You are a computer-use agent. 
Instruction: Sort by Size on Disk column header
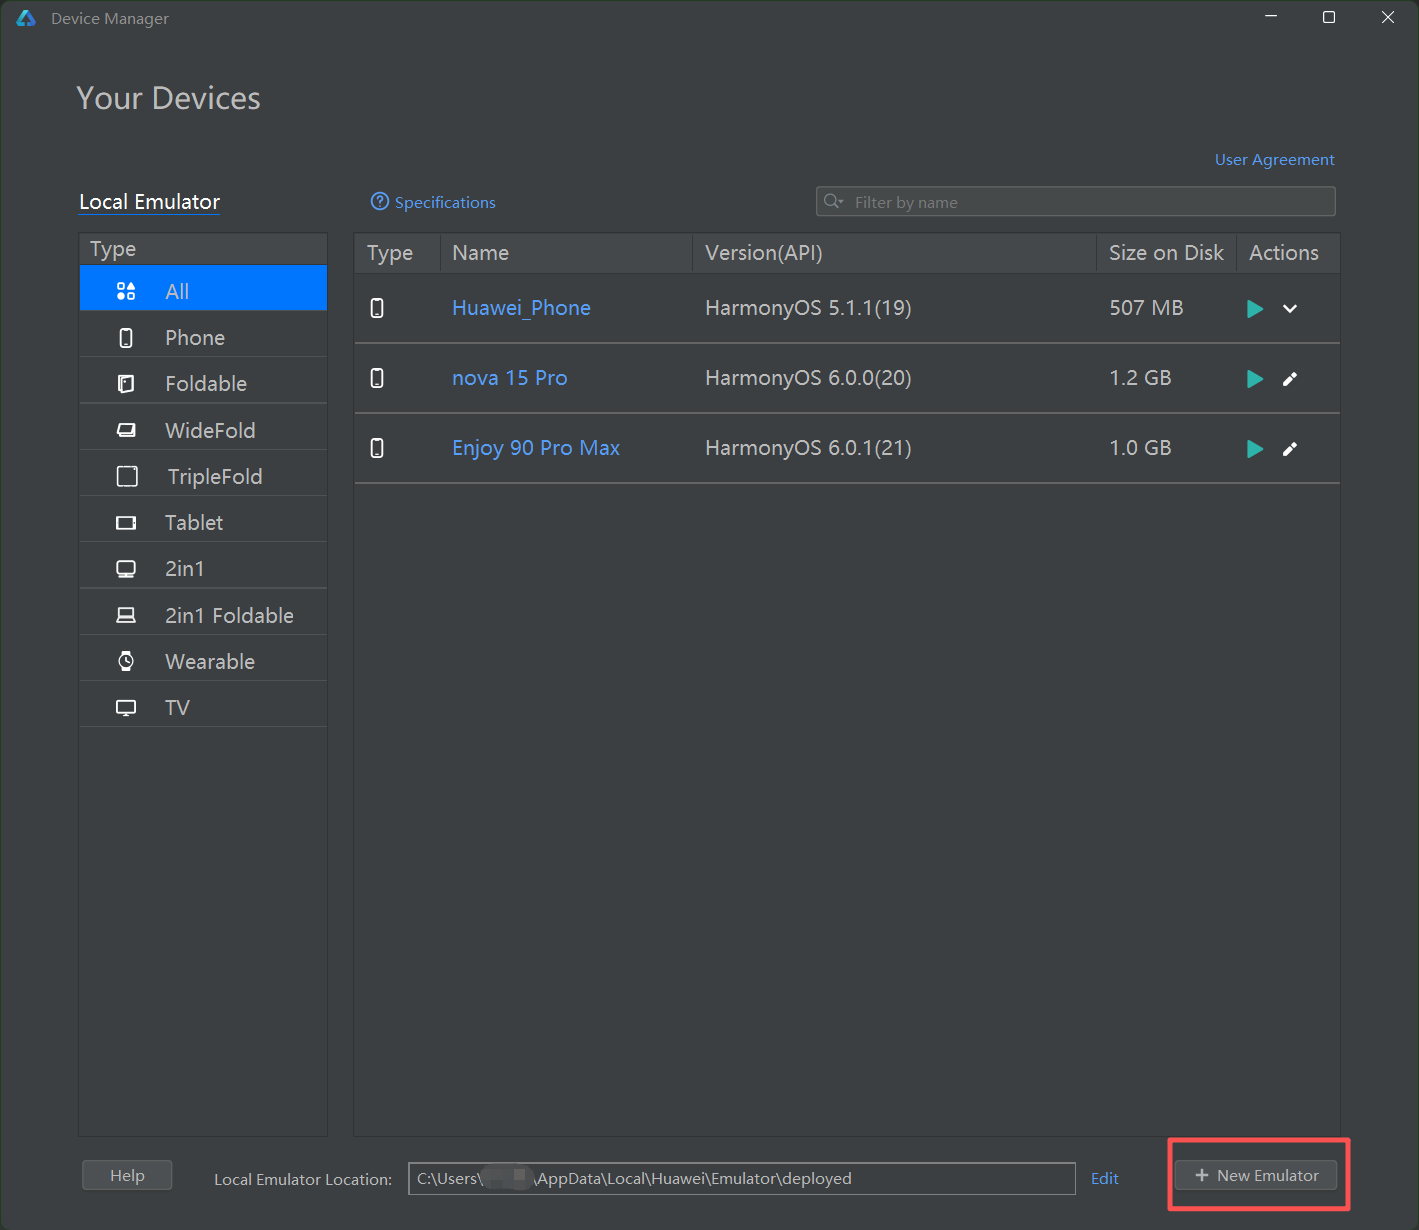[x=1166, y=253]
